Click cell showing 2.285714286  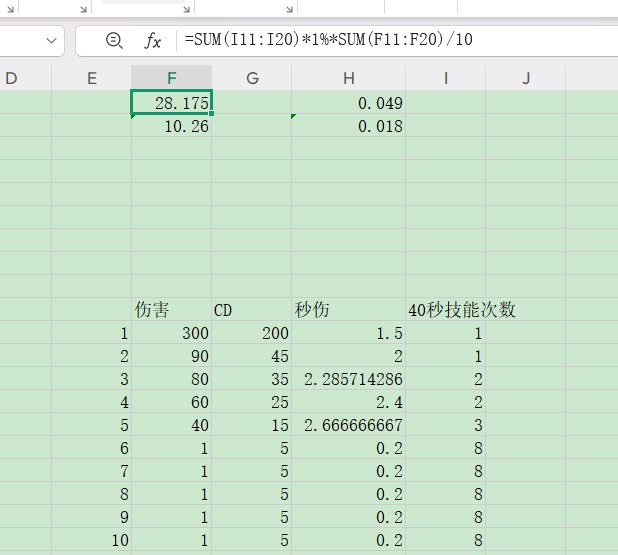pyautogui.click(x=348, y=379)
